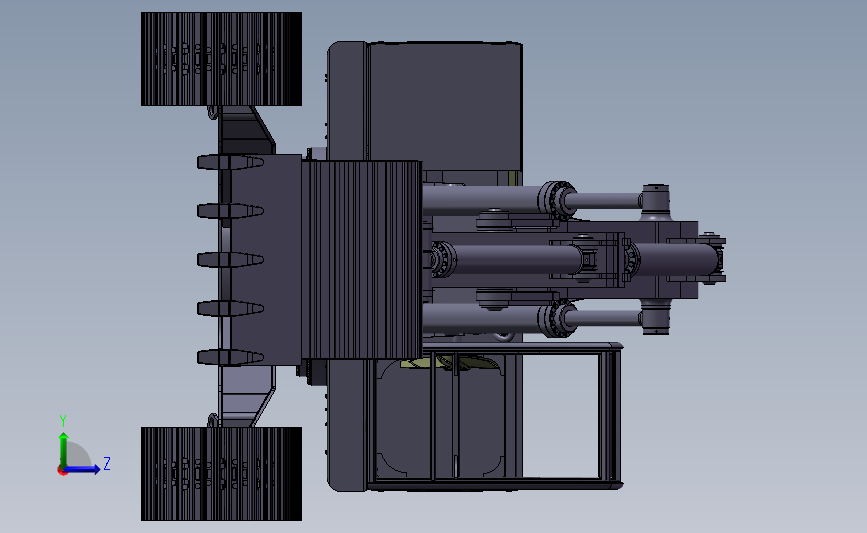Select the upper crawler track
This screenshot has height=533, width=867.
coord(221,59)
